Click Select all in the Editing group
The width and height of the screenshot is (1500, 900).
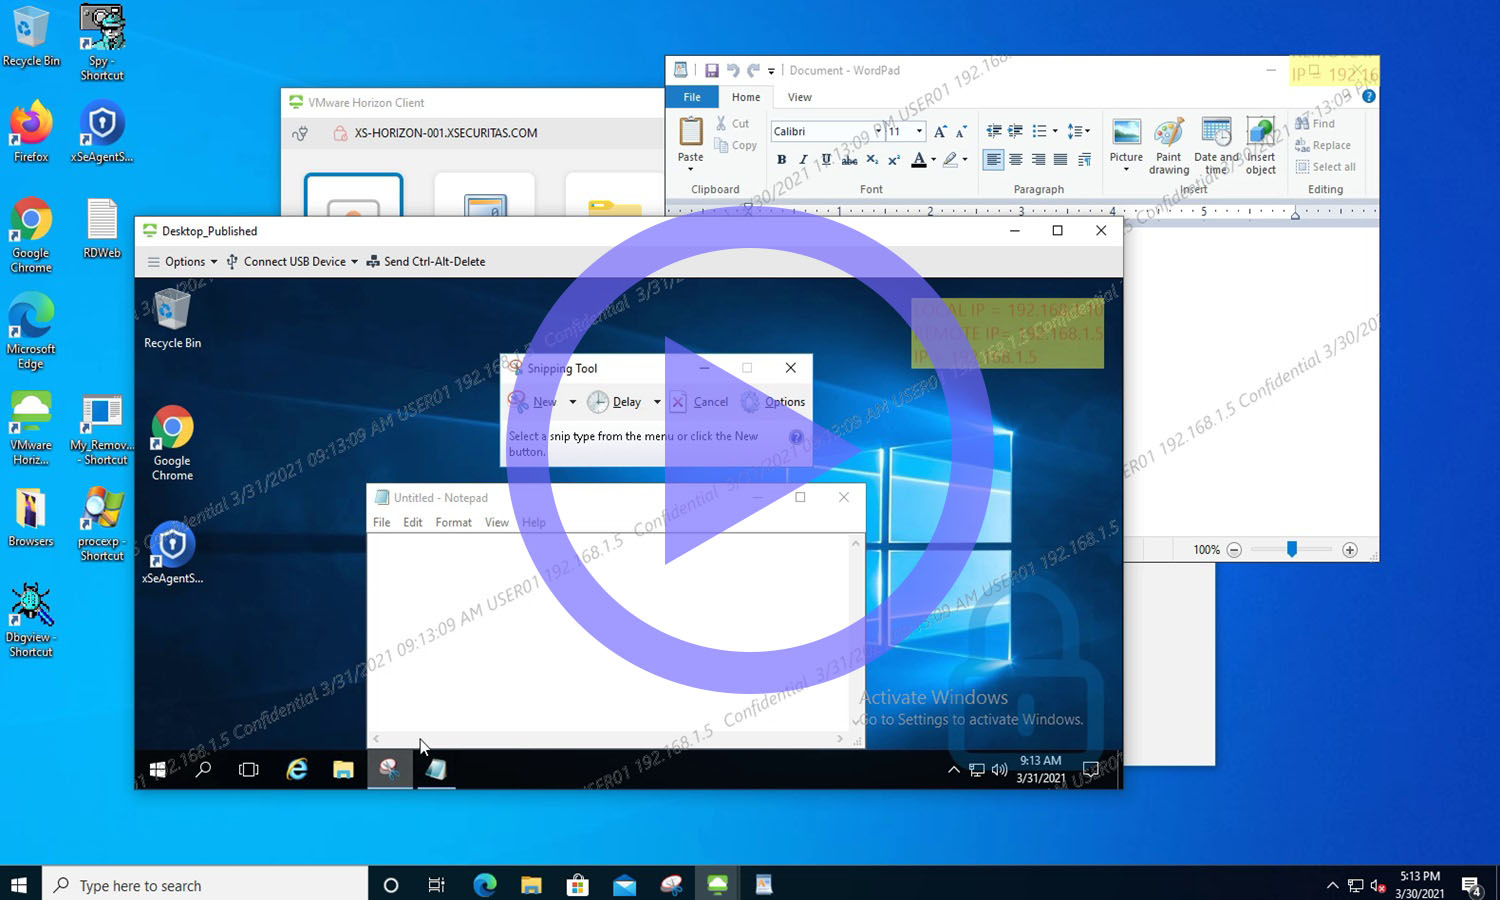tap(1326, 167)
